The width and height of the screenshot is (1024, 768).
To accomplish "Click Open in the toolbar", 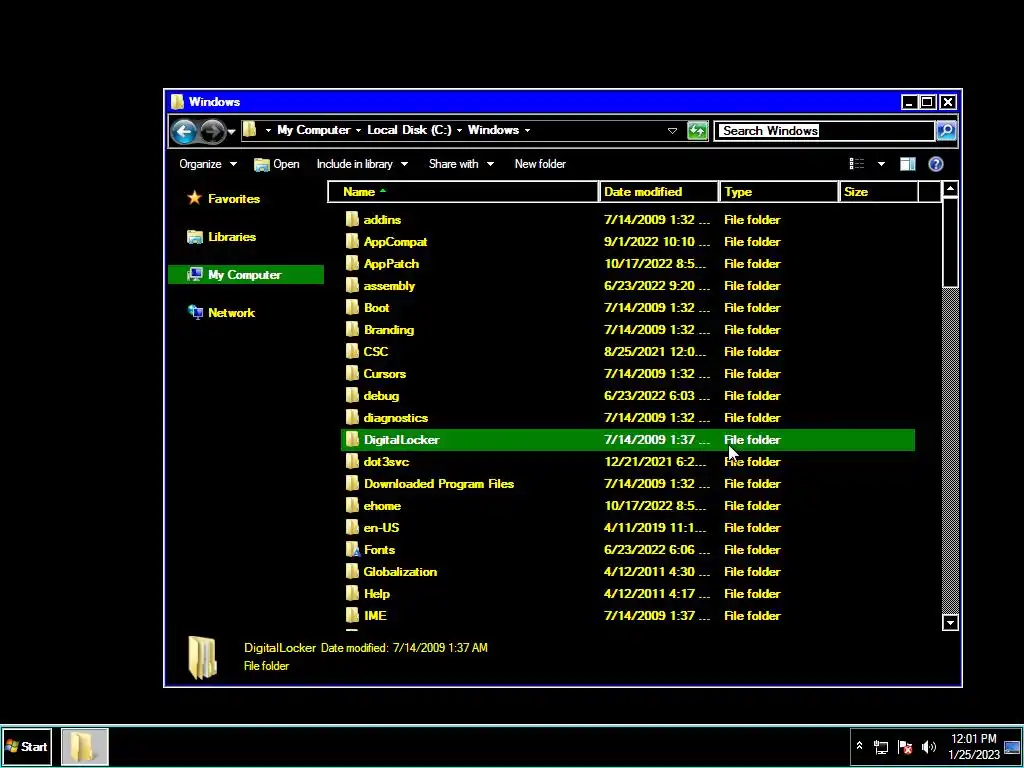I will pos(277,164).
